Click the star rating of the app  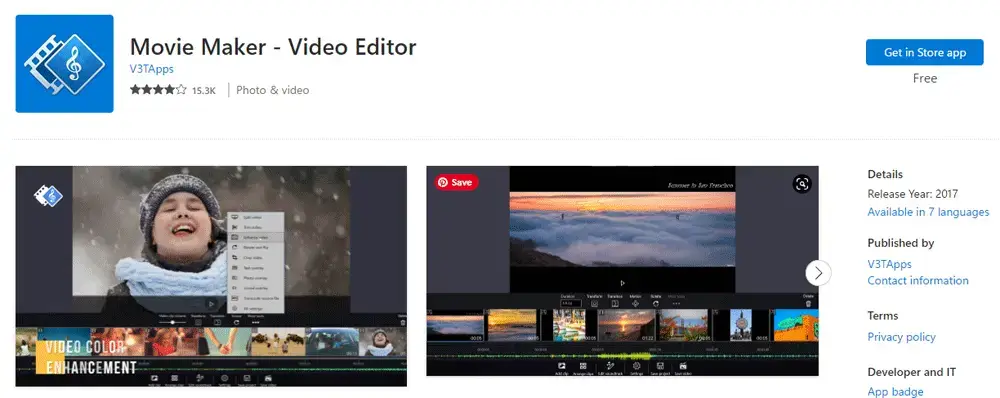(158, 90)
